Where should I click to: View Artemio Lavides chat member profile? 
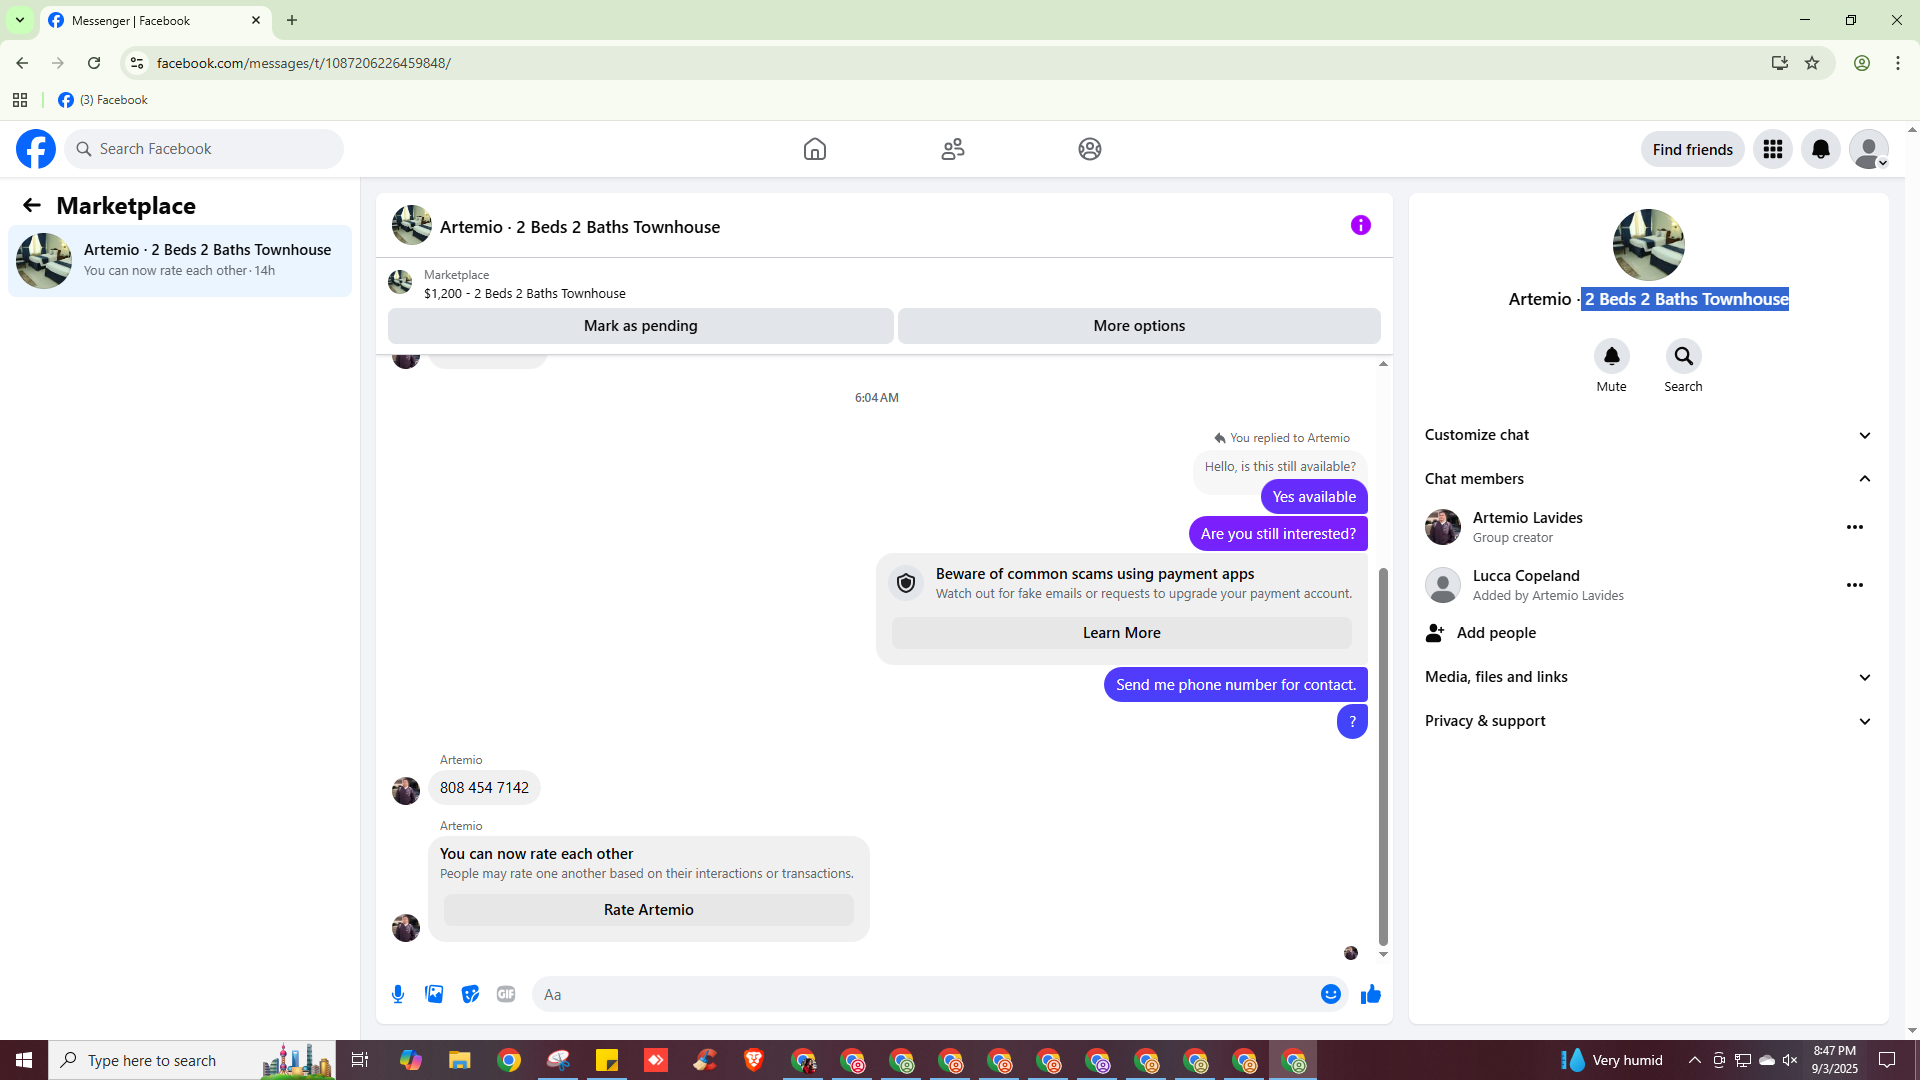click(x=1527, y=527)
